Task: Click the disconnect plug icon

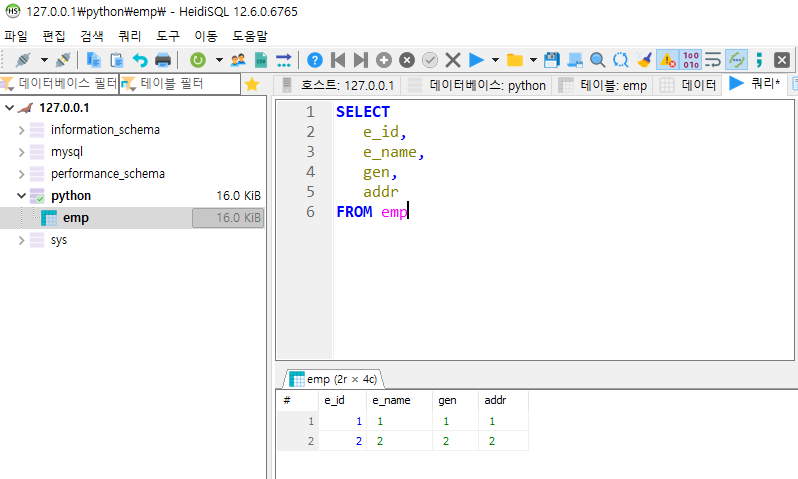Action: [63, 60]
